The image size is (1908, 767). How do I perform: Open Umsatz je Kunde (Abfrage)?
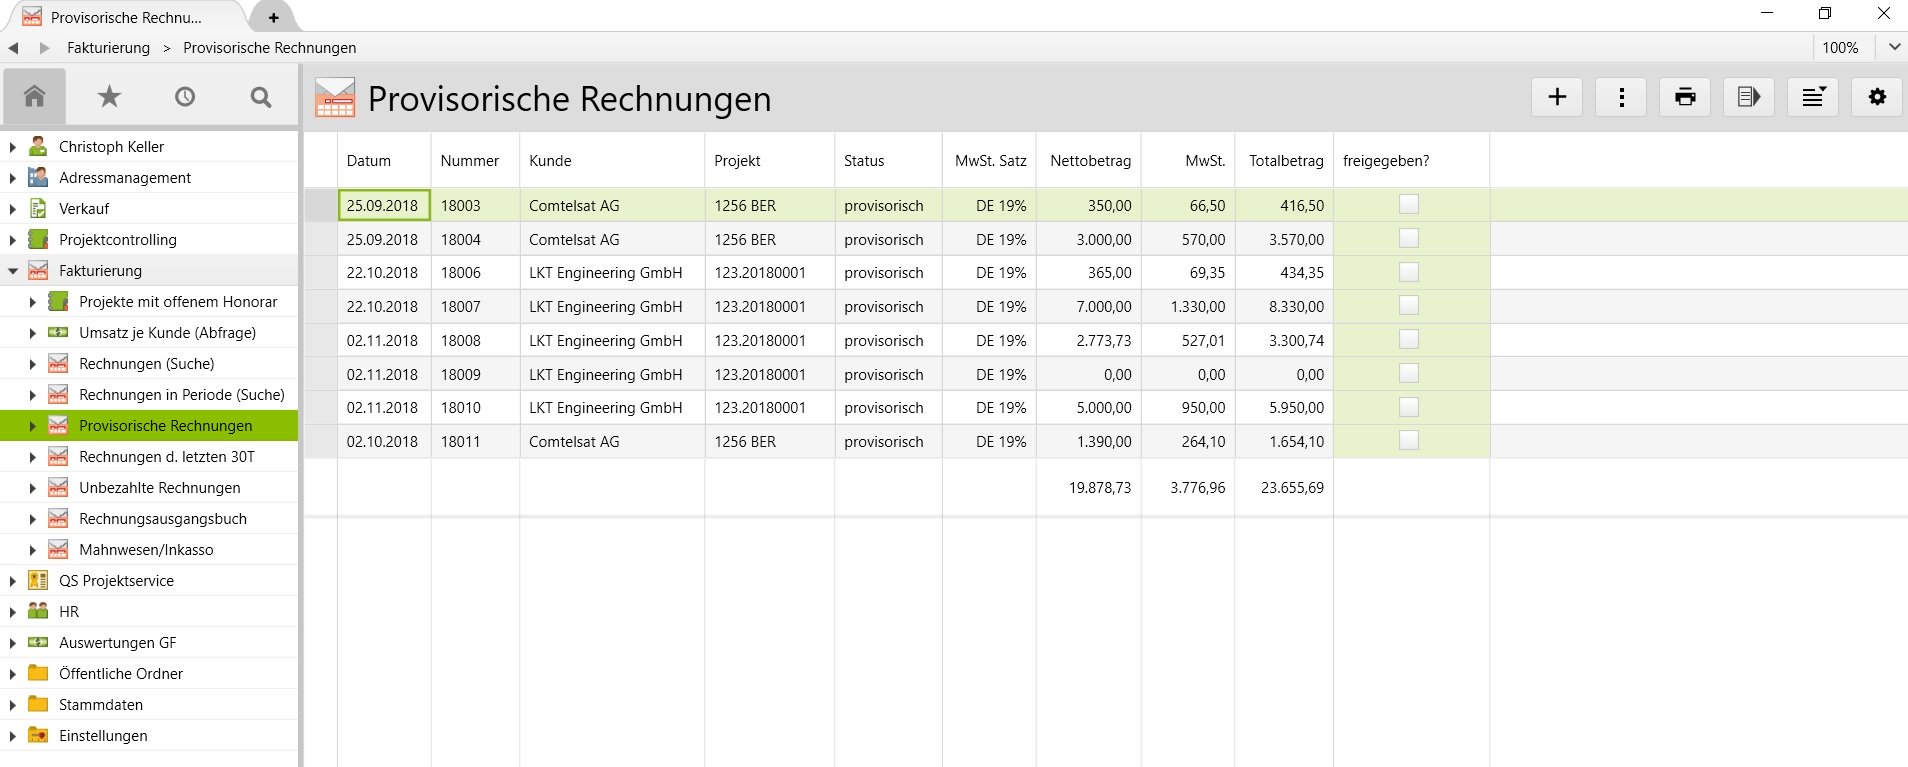(167, 332)
